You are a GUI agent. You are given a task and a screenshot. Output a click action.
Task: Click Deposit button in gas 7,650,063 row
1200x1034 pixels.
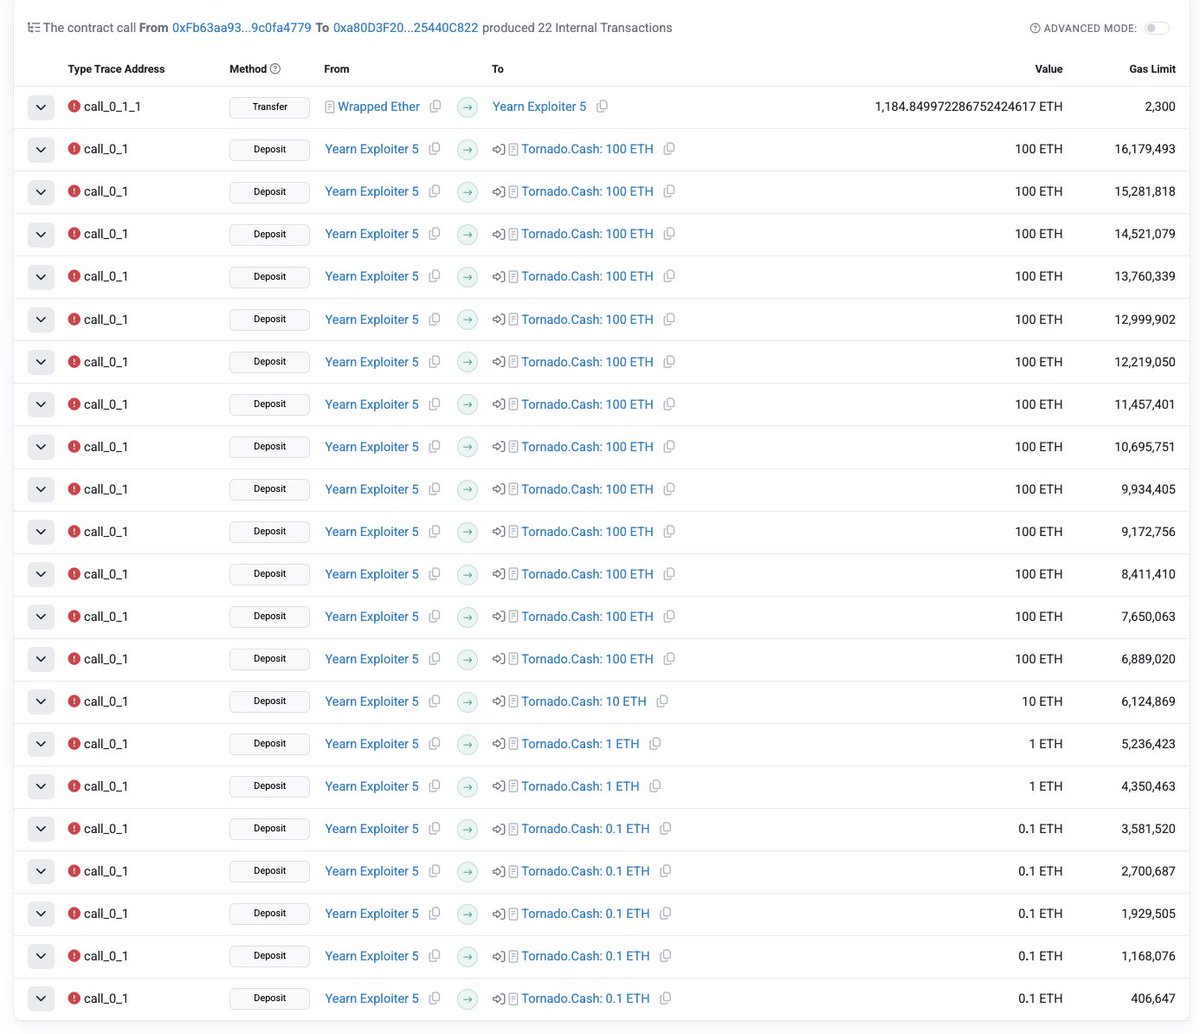[x=270, y=617]
